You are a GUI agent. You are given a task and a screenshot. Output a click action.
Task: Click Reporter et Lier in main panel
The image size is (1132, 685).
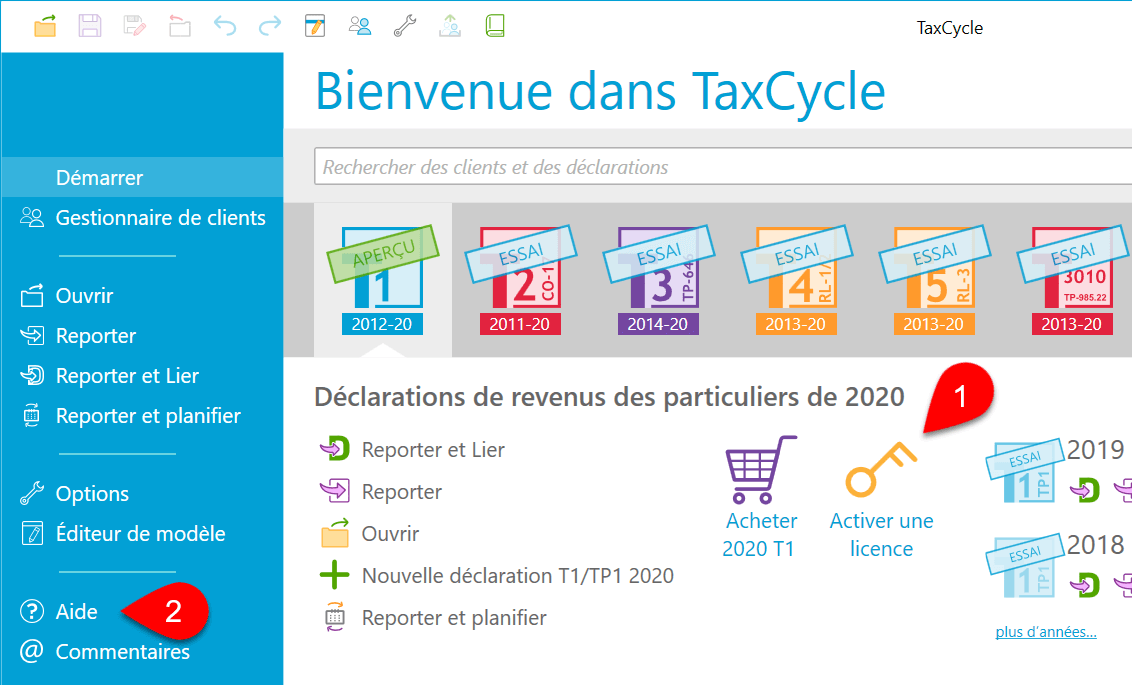click(x=412, y=450)
